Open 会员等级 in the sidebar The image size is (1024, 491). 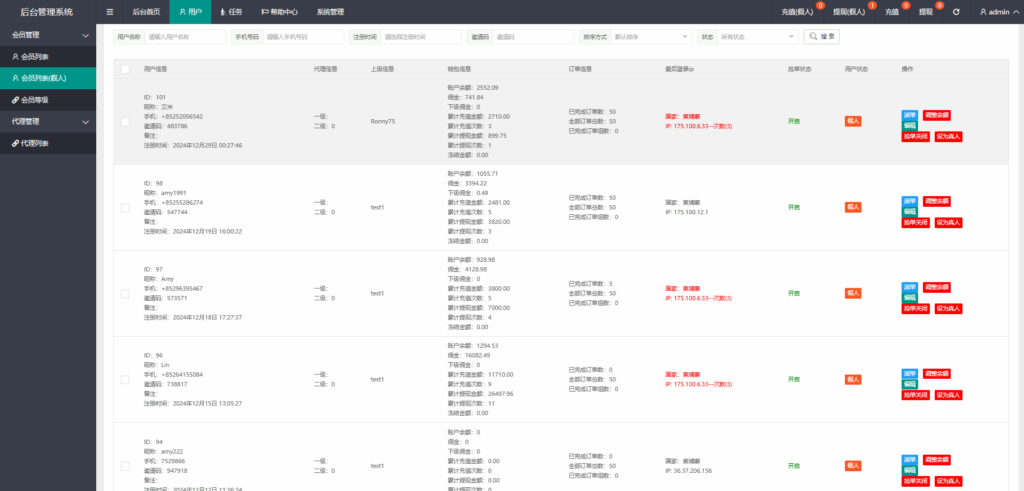[x=35, y=100]
